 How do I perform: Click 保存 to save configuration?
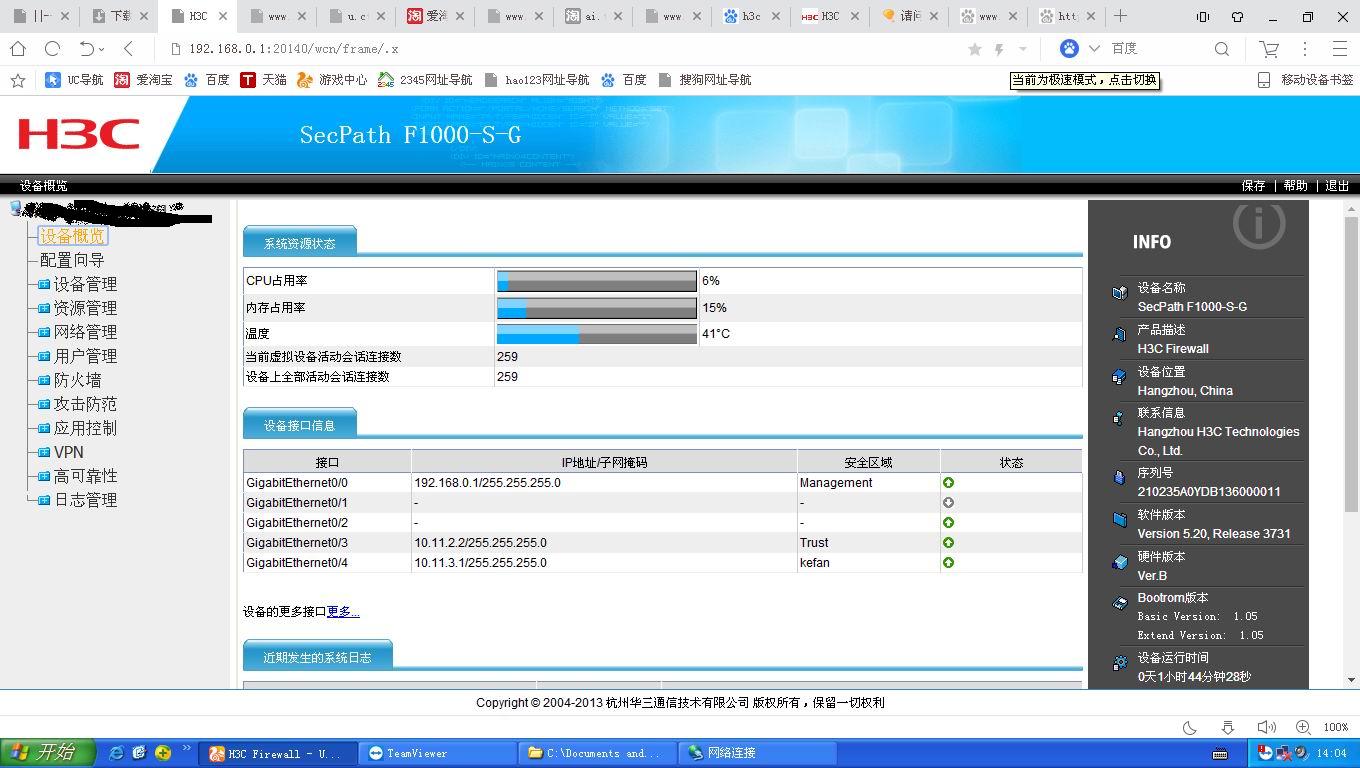point(1253,185)
